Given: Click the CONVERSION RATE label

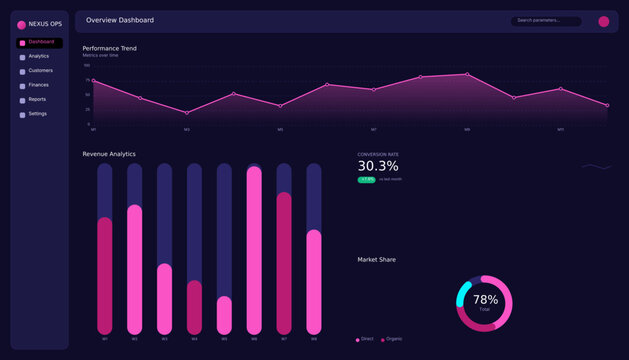Looking at the screenshot, I should tap(378, 155).
